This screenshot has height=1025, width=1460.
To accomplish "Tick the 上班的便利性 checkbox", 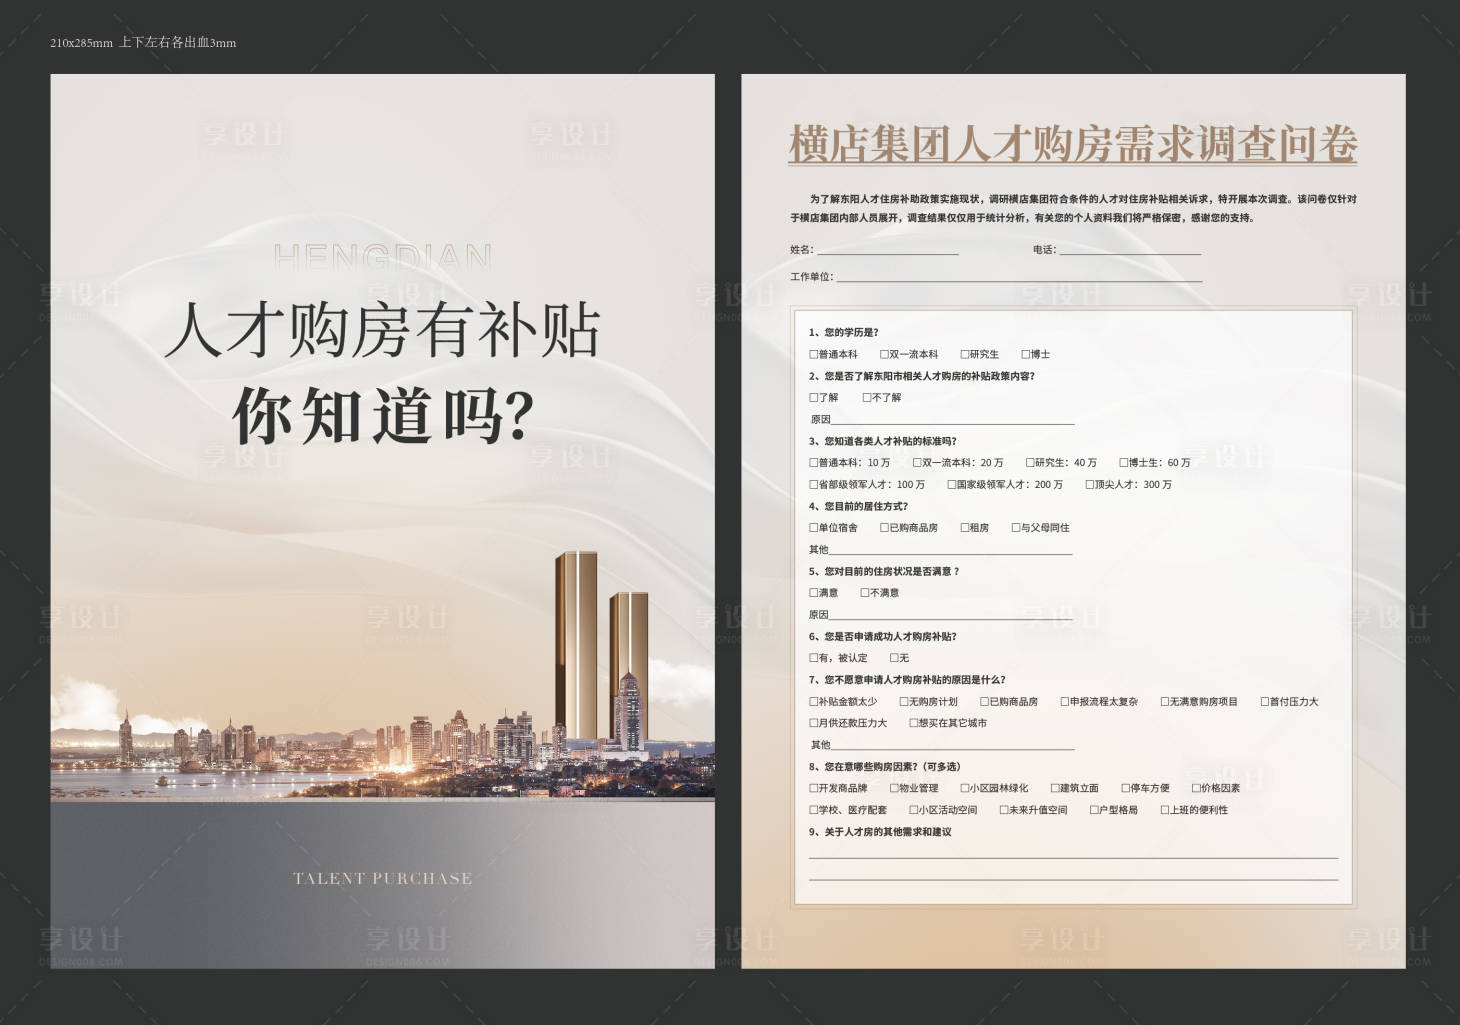I will [x=1165, y=810].
